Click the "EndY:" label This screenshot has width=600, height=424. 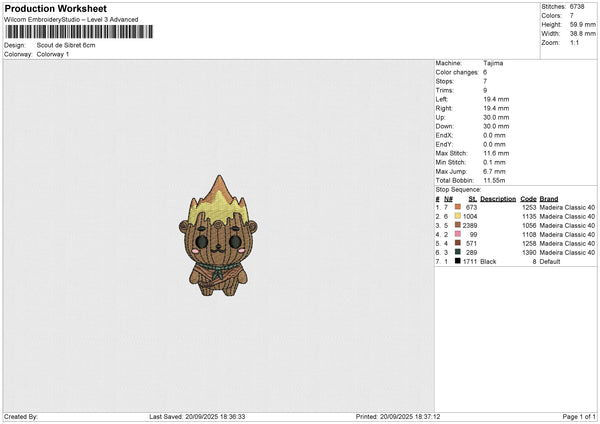[x=444, y=144]
